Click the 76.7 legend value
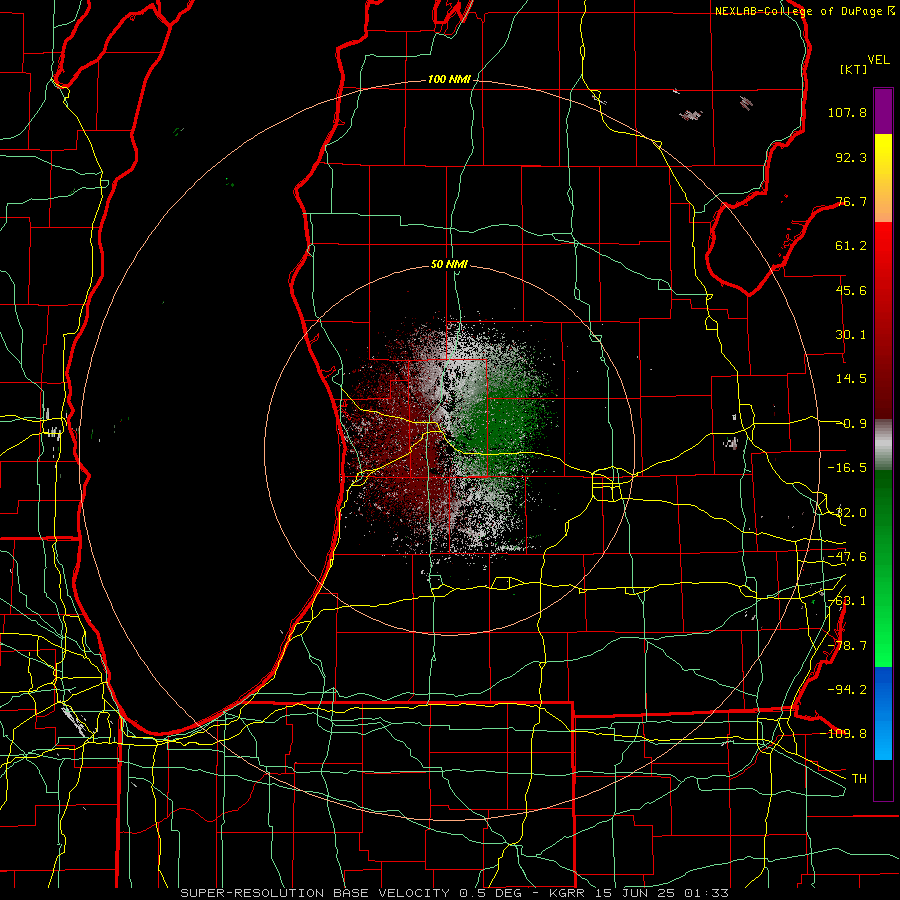The width and height of the screenshot is (900, 900). 851,201
